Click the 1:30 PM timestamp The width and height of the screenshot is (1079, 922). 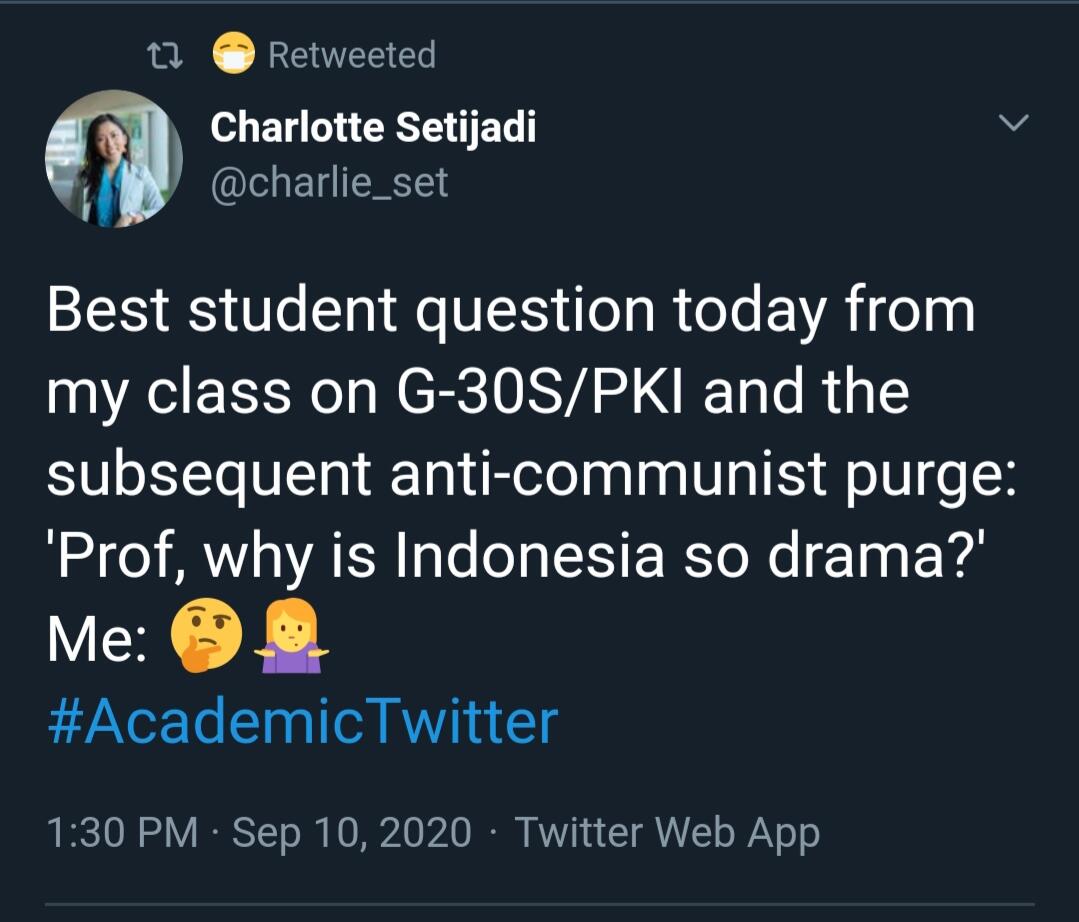click(123, 832)
